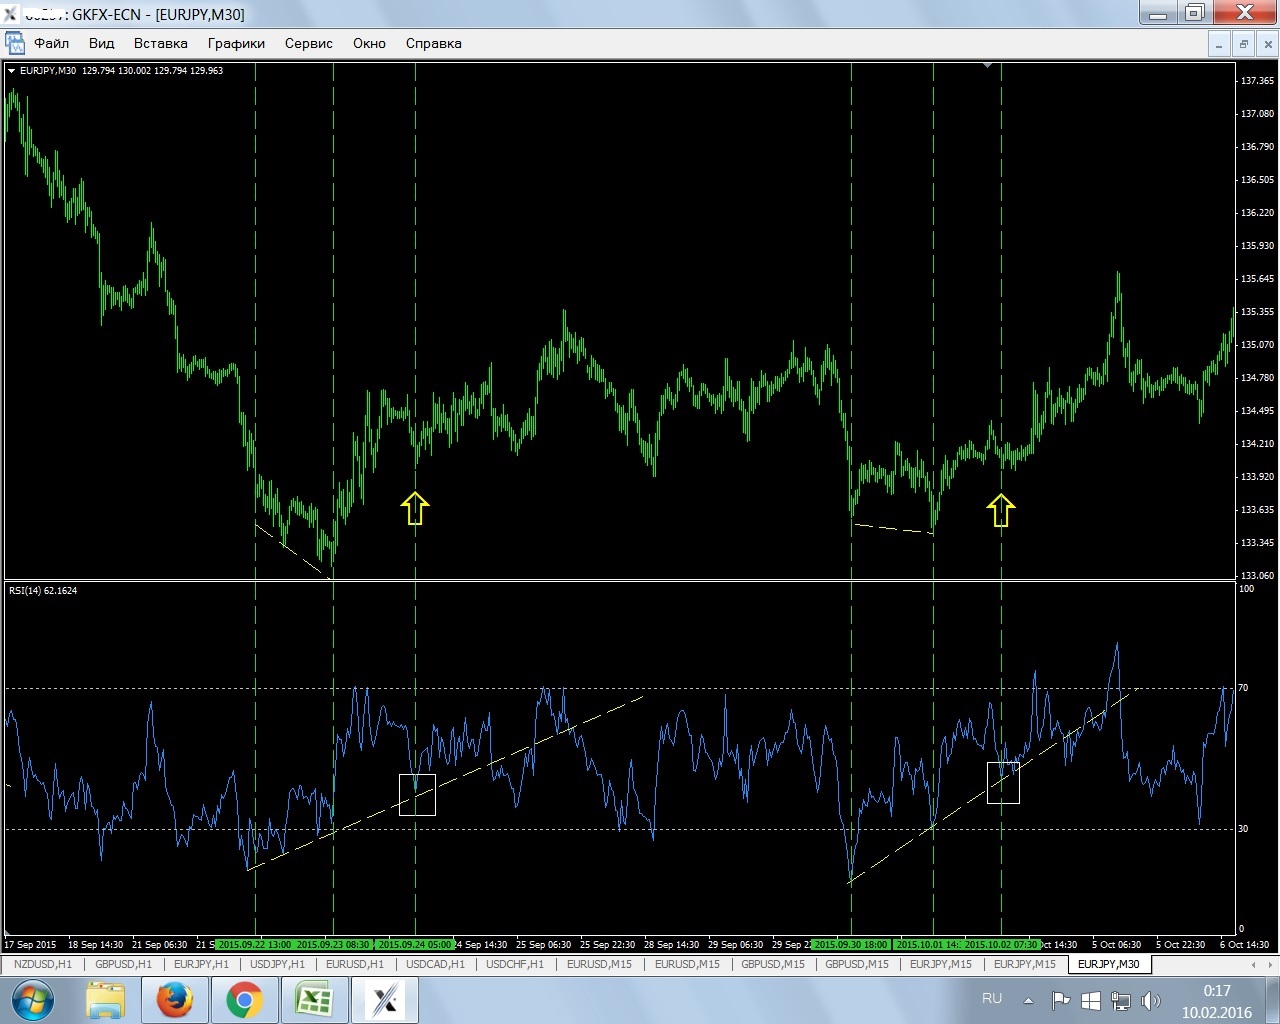Screen dimensions: 1280x1024
Task: Show hidden tray icons arrow
Action: coord(1028,1000)
